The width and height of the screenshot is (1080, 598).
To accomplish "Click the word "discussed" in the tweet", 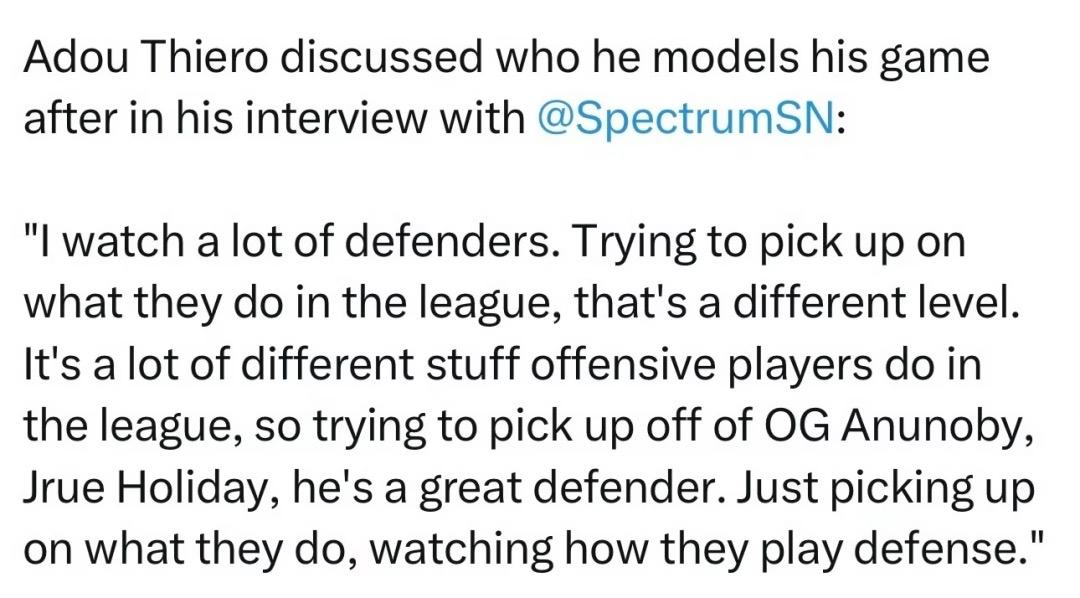I will tap(382, 57).
